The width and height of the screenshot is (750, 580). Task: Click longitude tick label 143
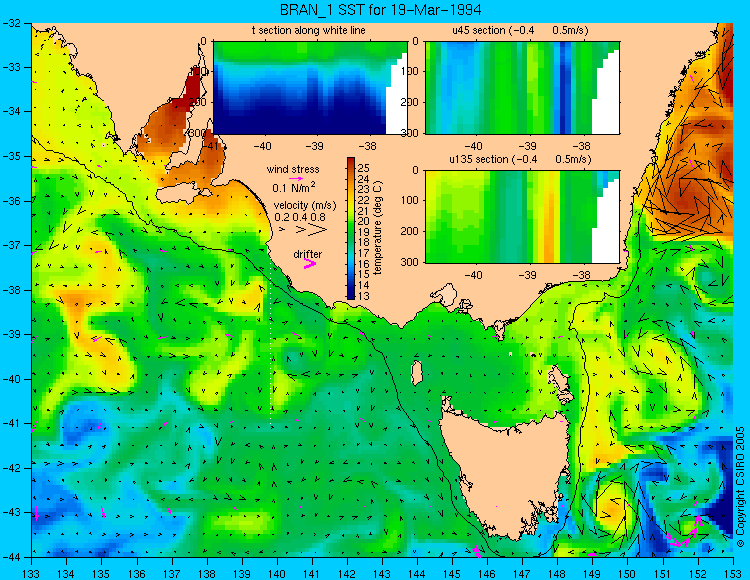click(382, 574)
